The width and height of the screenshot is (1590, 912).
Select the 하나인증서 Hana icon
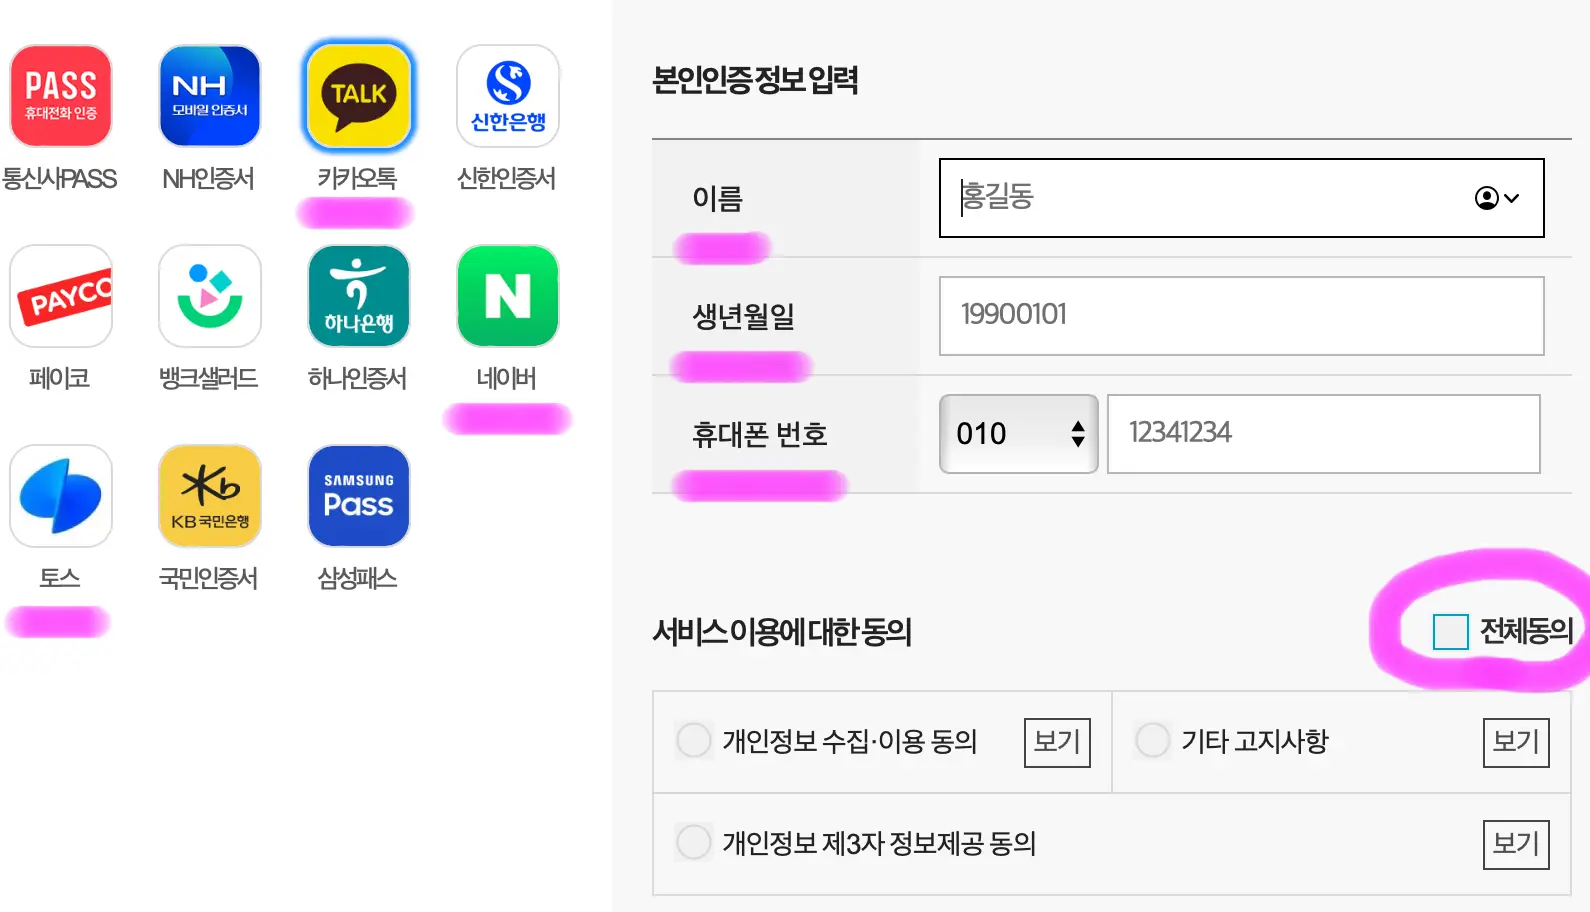click(358, 296)
